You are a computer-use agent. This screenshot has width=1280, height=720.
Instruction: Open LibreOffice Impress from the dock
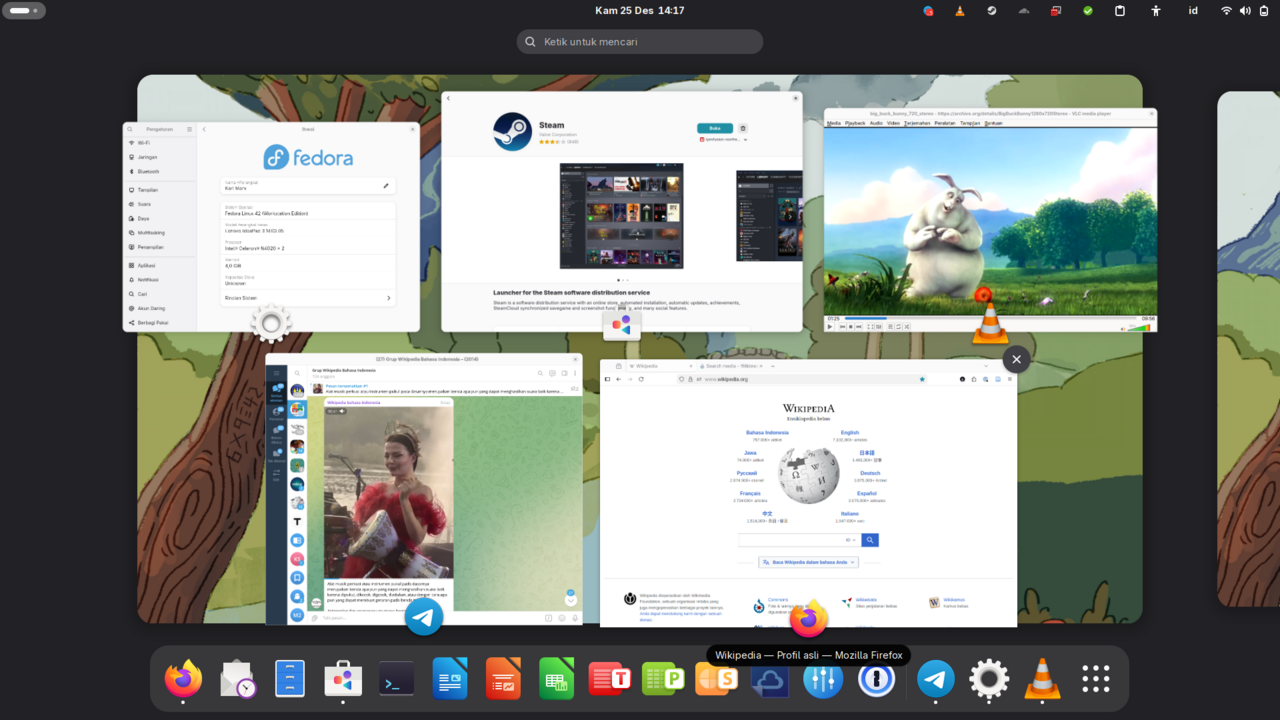click(x=503, y=680)
